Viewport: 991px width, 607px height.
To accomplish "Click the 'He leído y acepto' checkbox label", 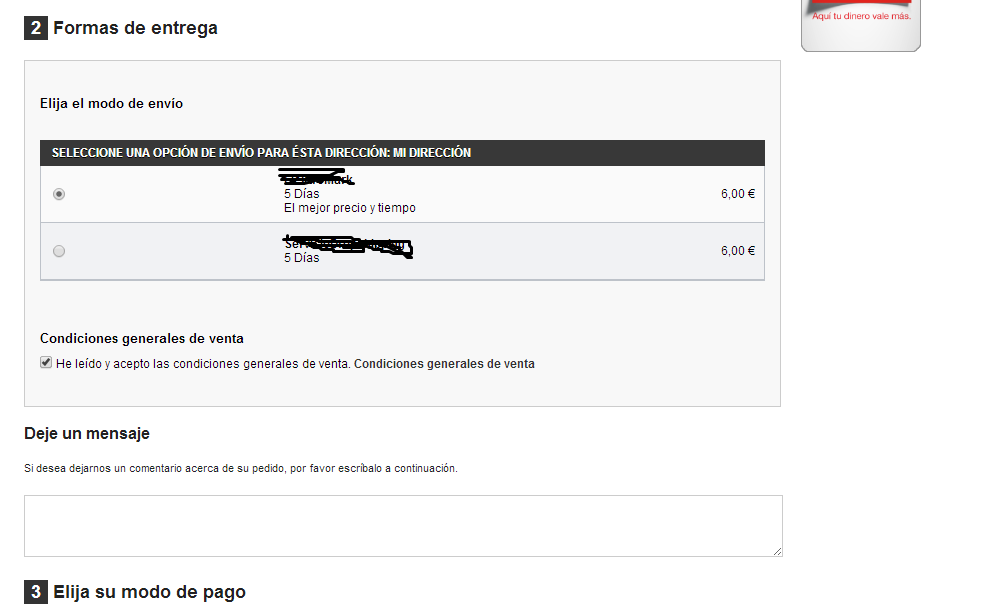I will coord(203,364).
